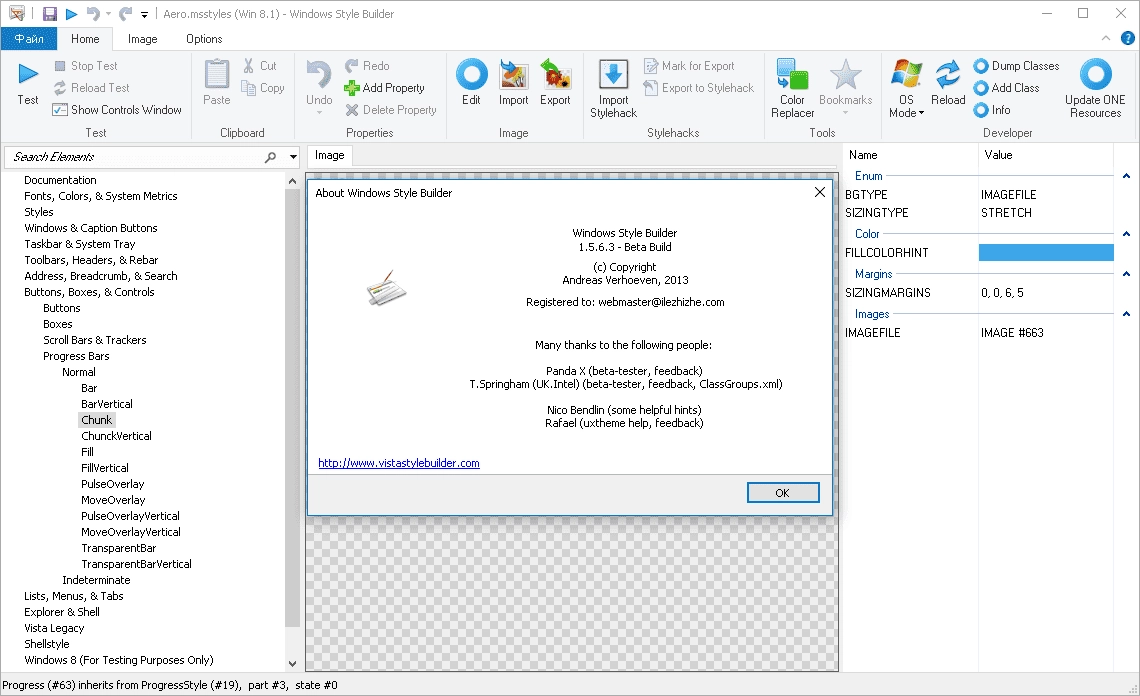Click the Save icon in title bar
Viewport: 1140px width, 696px height.
point(49,14)
